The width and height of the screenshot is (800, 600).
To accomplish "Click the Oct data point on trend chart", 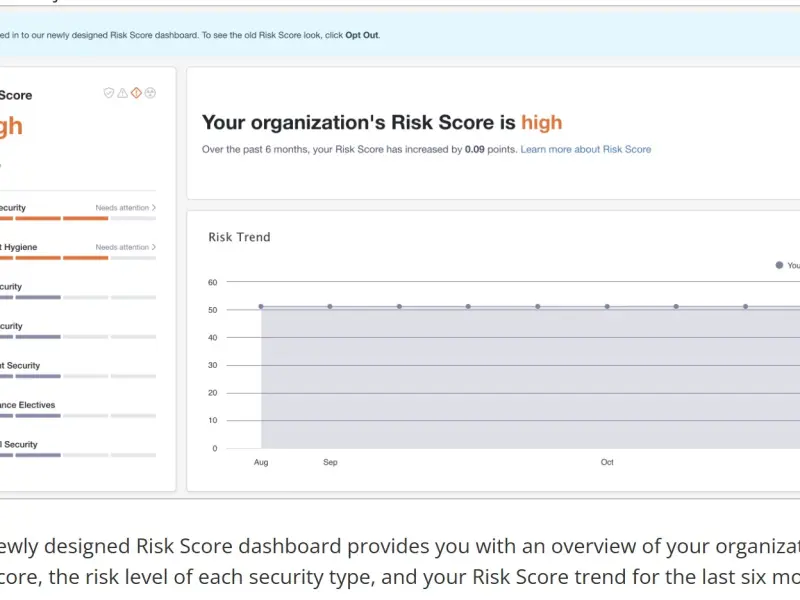I will click(x=607, y=307).
